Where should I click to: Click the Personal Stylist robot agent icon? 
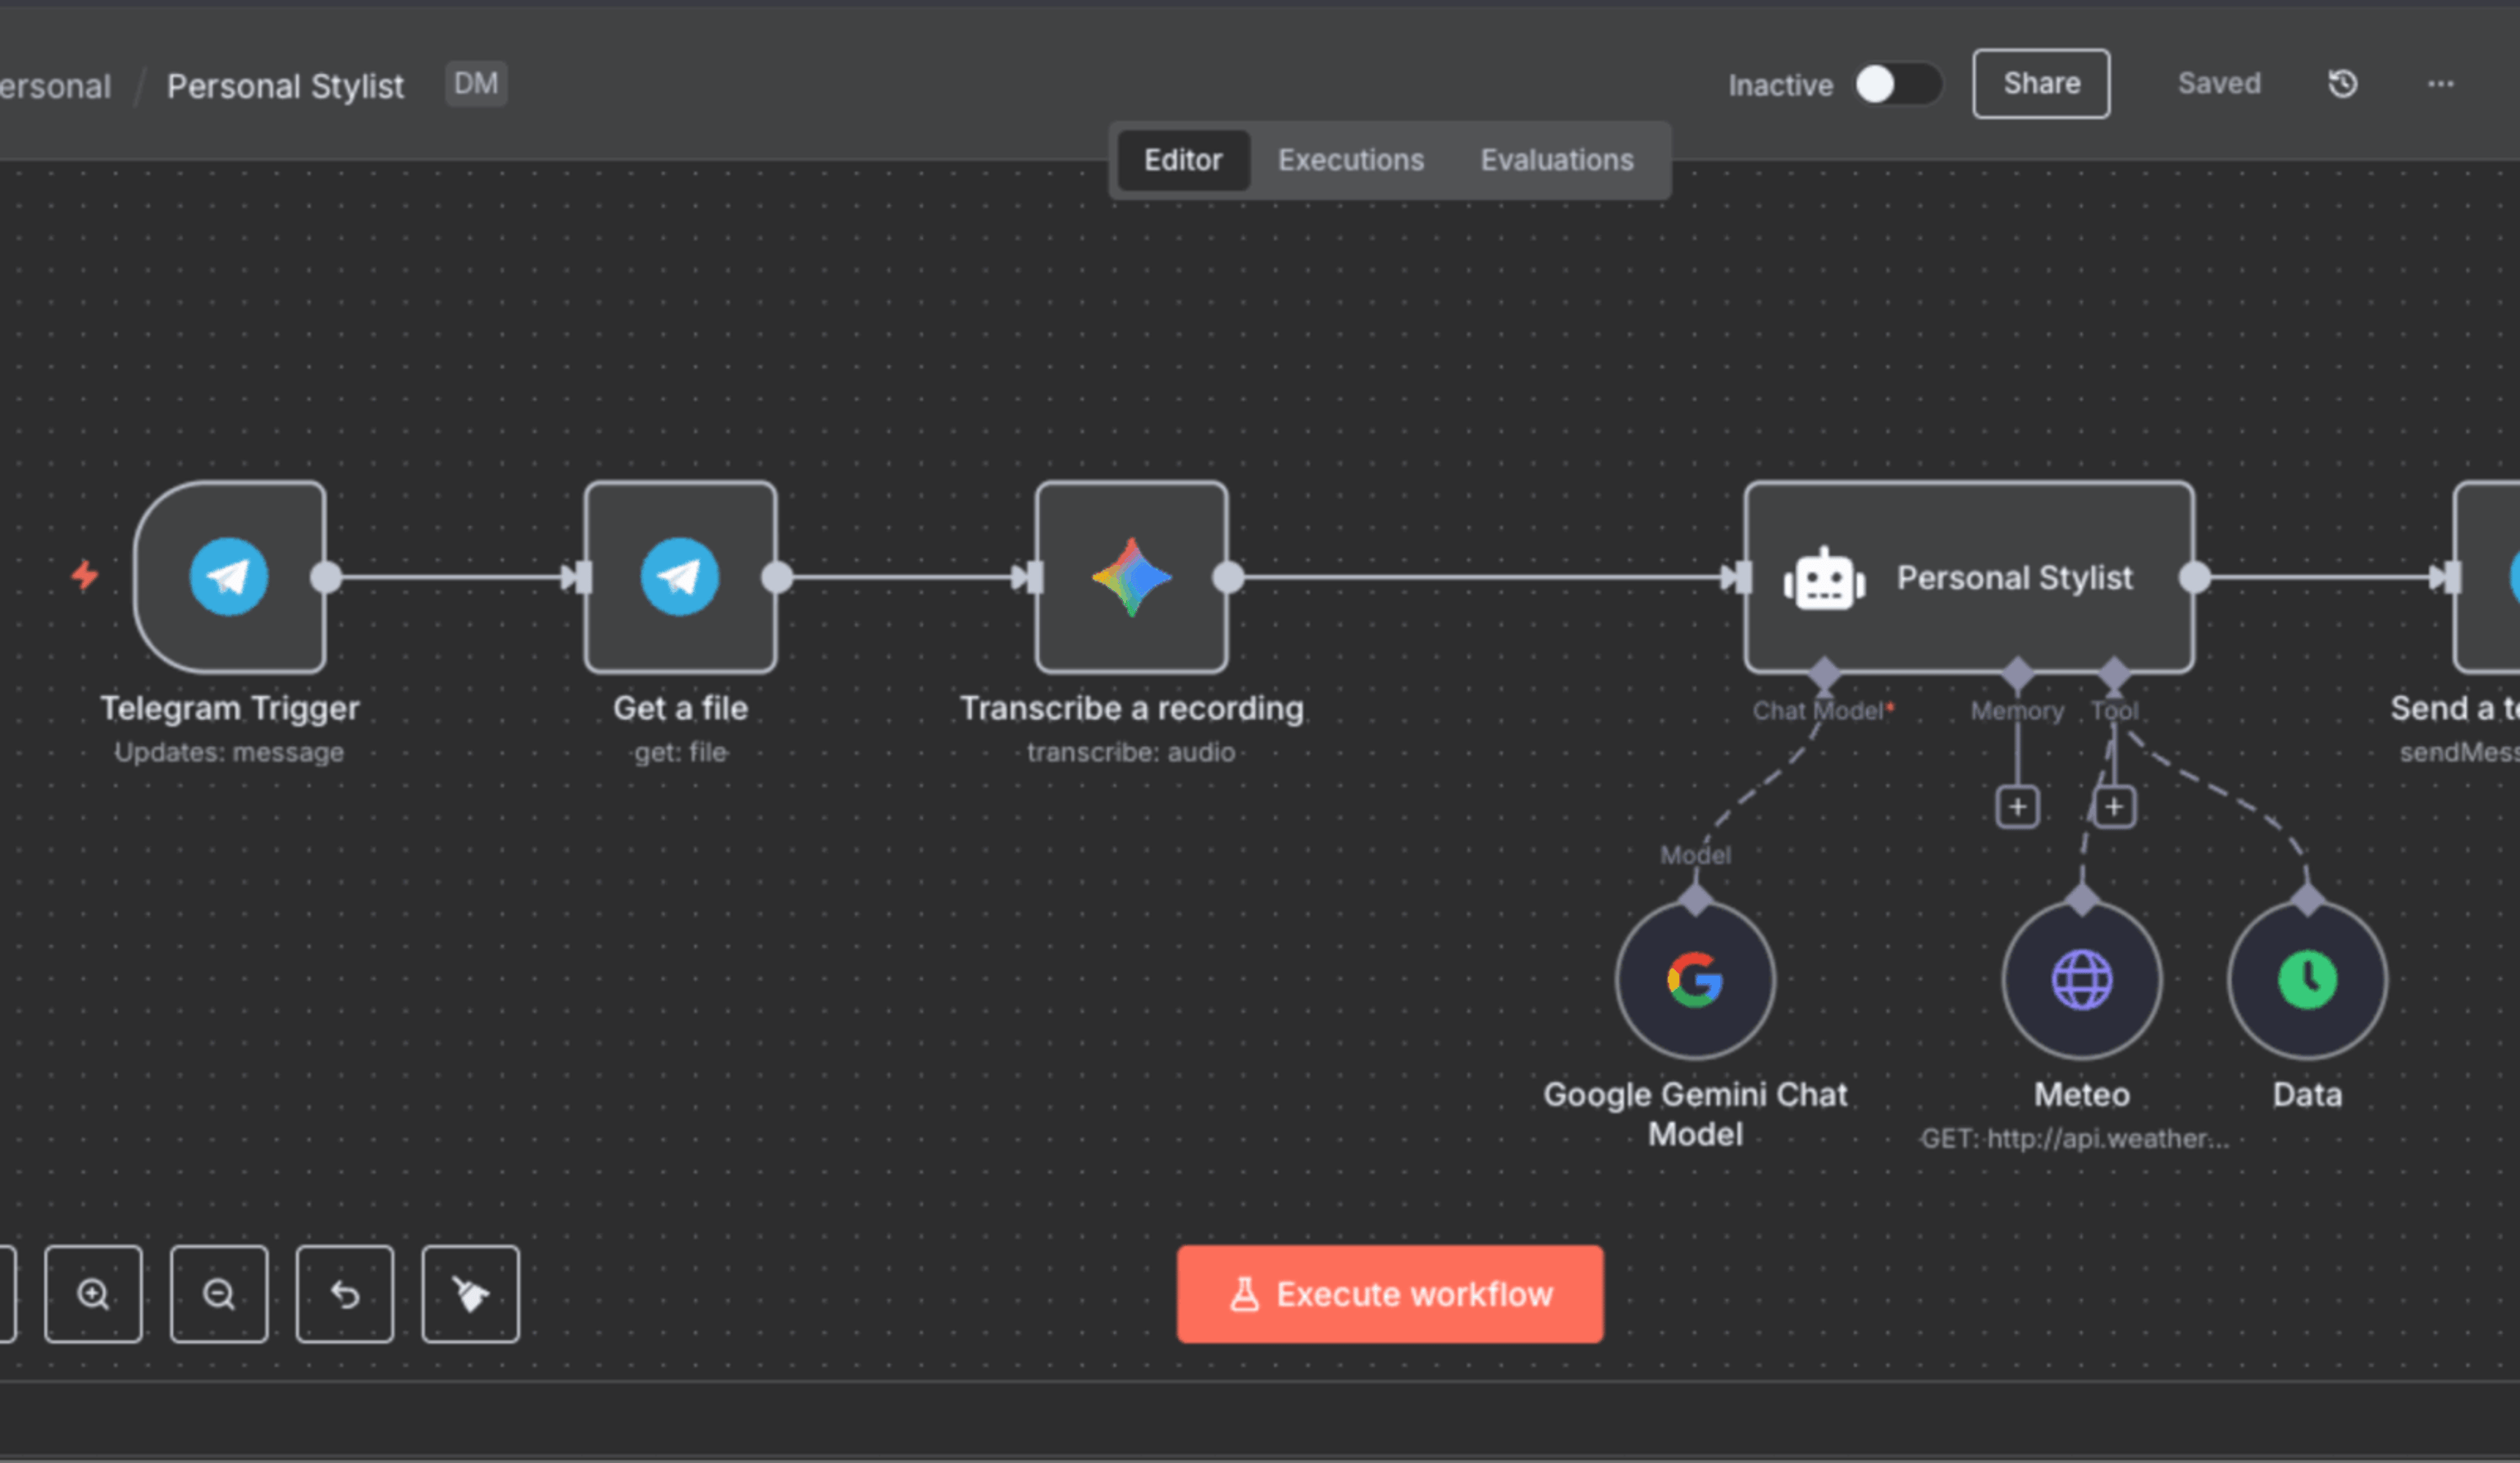pos(1824,579)
